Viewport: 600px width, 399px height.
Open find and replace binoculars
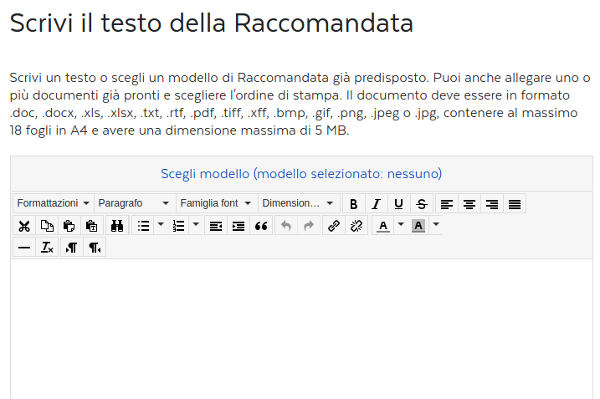coord(117,226)
